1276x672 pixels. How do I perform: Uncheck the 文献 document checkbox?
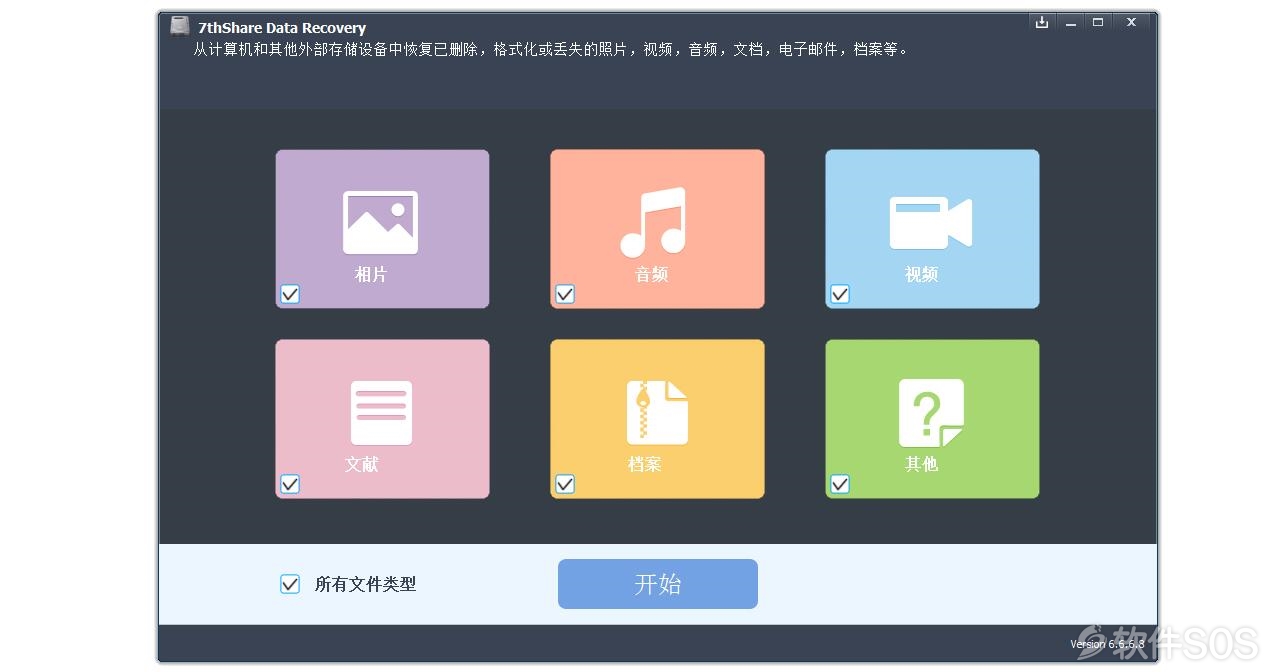point(290,484)
